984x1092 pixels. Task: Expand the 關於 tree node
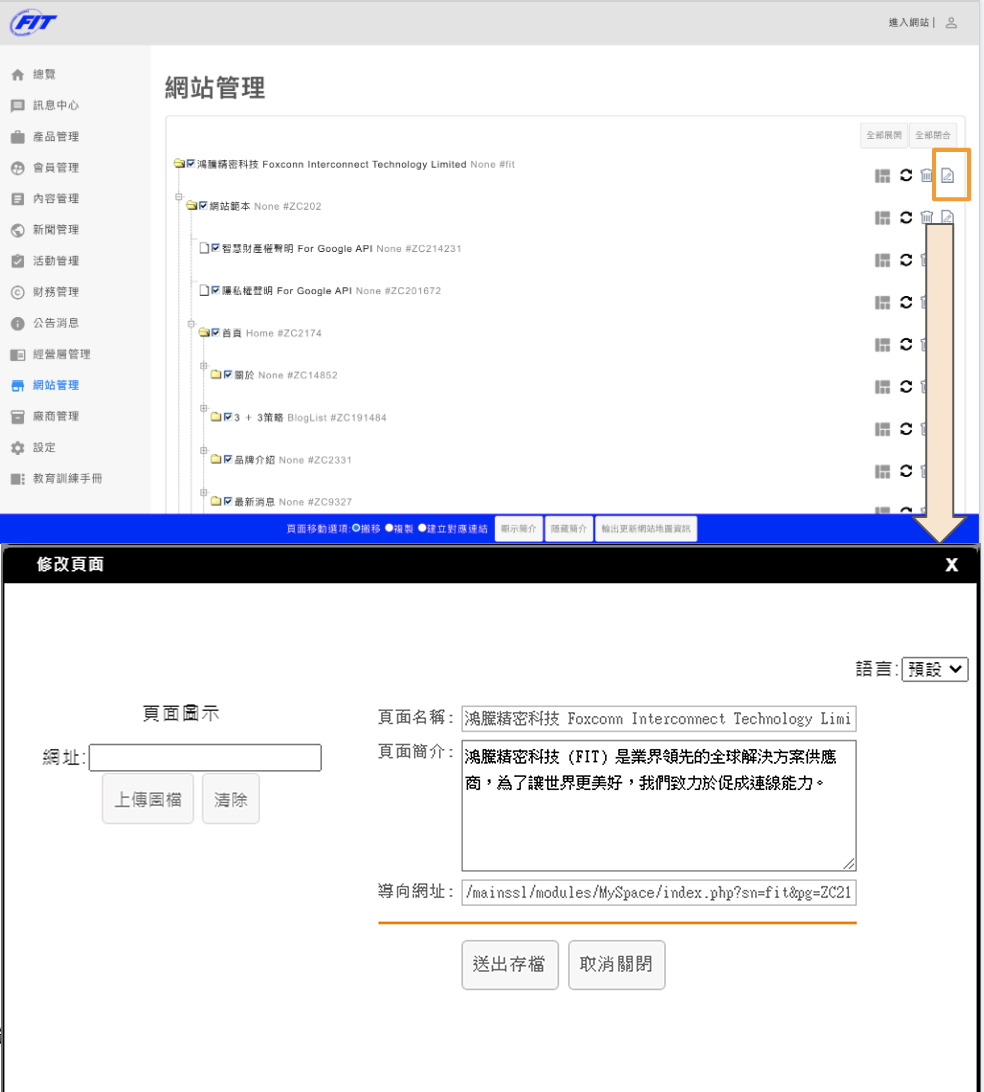click(x=203, y=366)
